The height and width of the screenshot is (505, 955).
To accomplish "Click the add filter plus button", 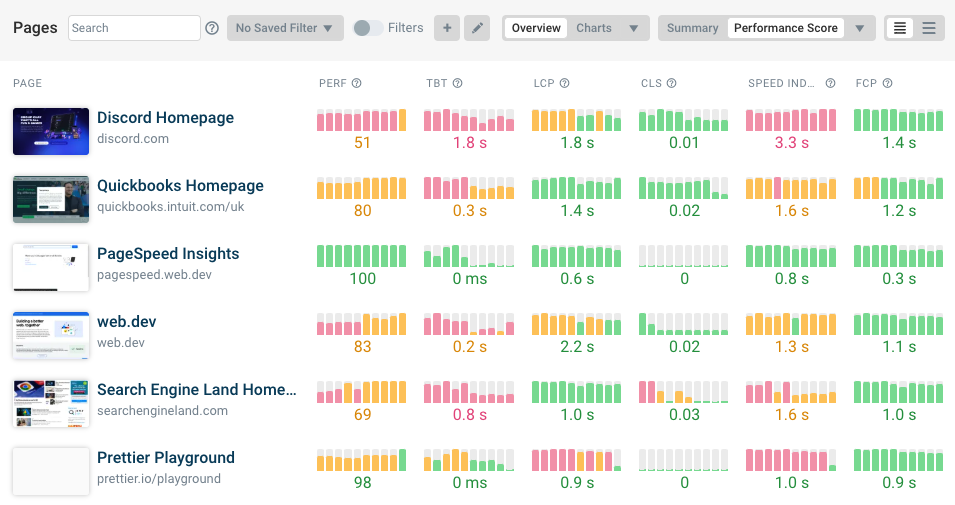I will coord(447,28).
